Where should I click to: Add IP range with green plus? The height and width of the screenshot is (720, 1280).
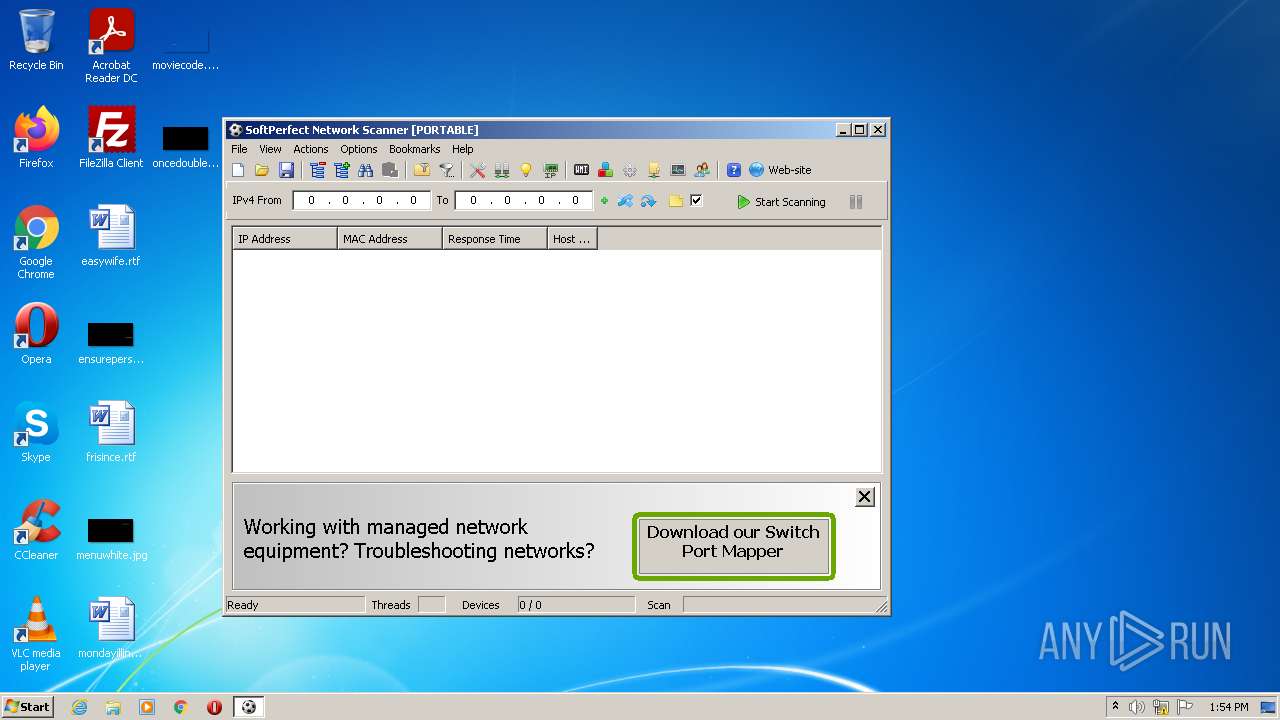[604, 201]
